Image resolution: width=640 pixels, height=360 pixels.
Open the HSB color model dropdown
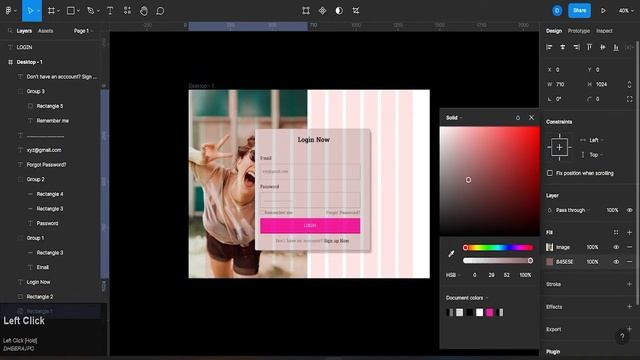point(453,275)
